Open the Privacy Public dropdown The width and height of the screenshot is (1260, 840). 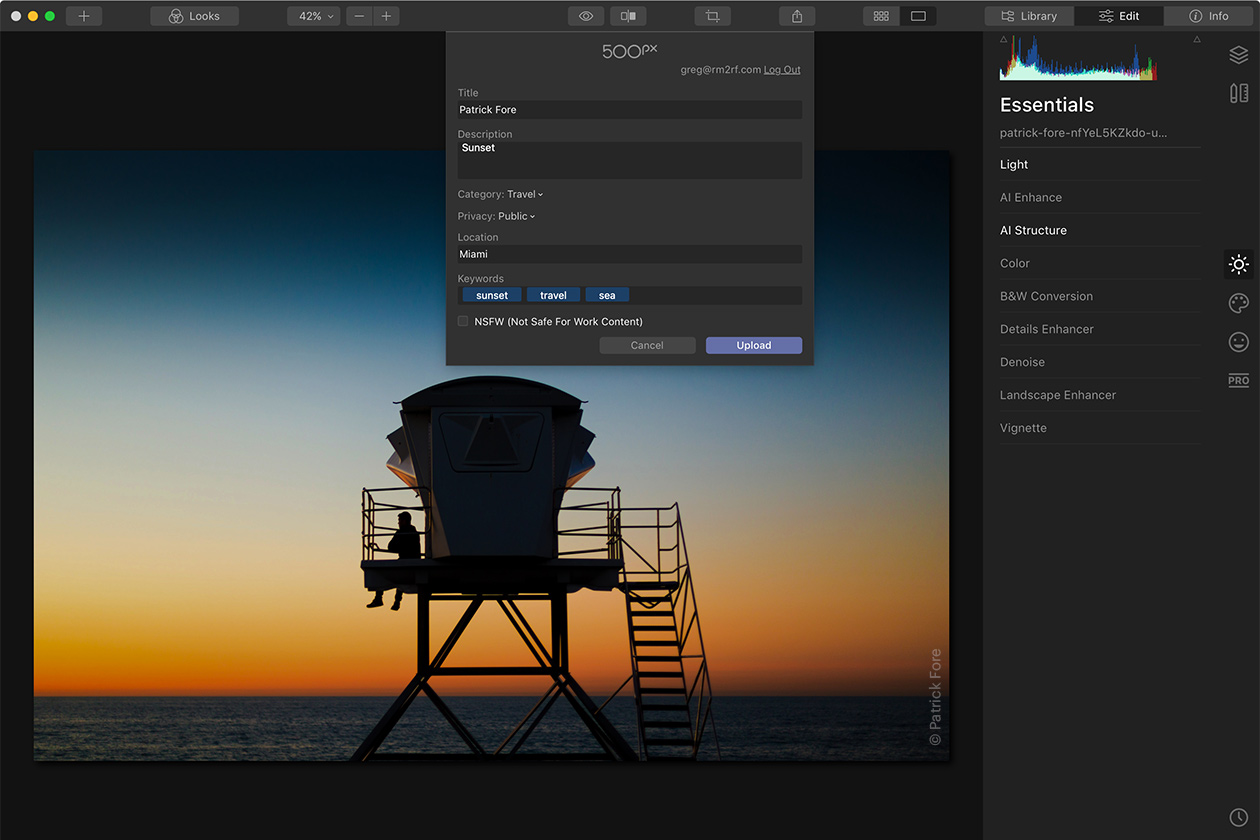516,216
